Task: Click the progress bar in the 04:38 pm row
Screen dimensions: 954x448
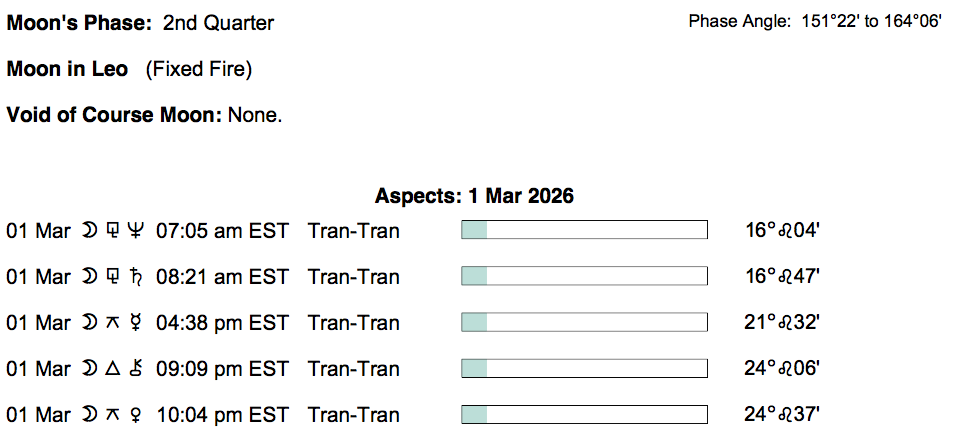Action: [584, 323]
